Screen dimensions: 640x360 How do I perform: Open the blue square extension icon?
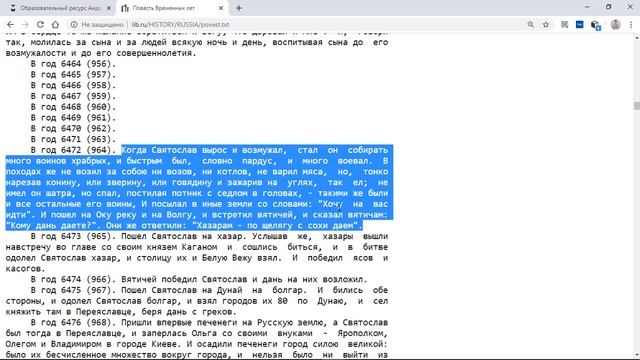click(580, 24)
